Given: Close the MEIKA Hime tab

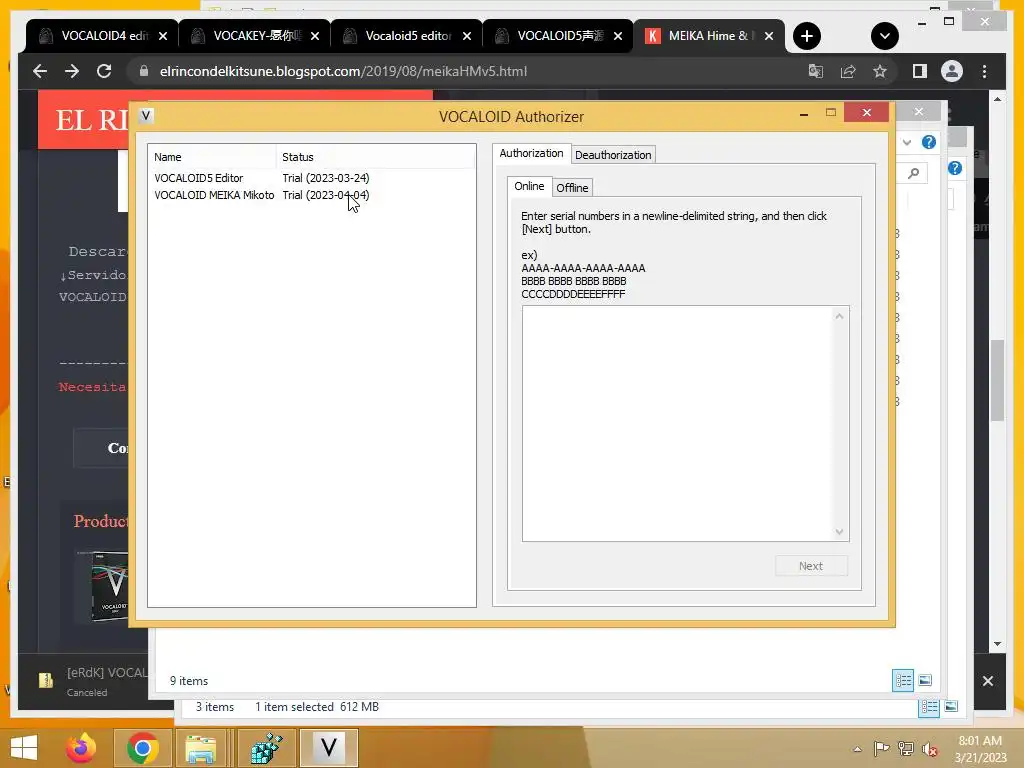Looking at the screenshot, I should (x=769, y=36).
